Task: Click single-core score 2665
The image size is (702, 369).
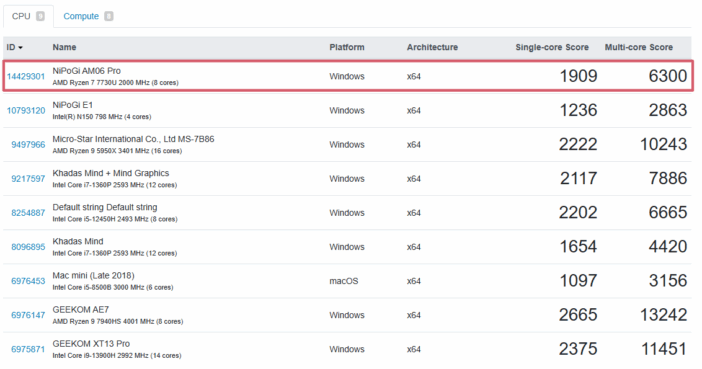Action: click(x=578, y=315)
